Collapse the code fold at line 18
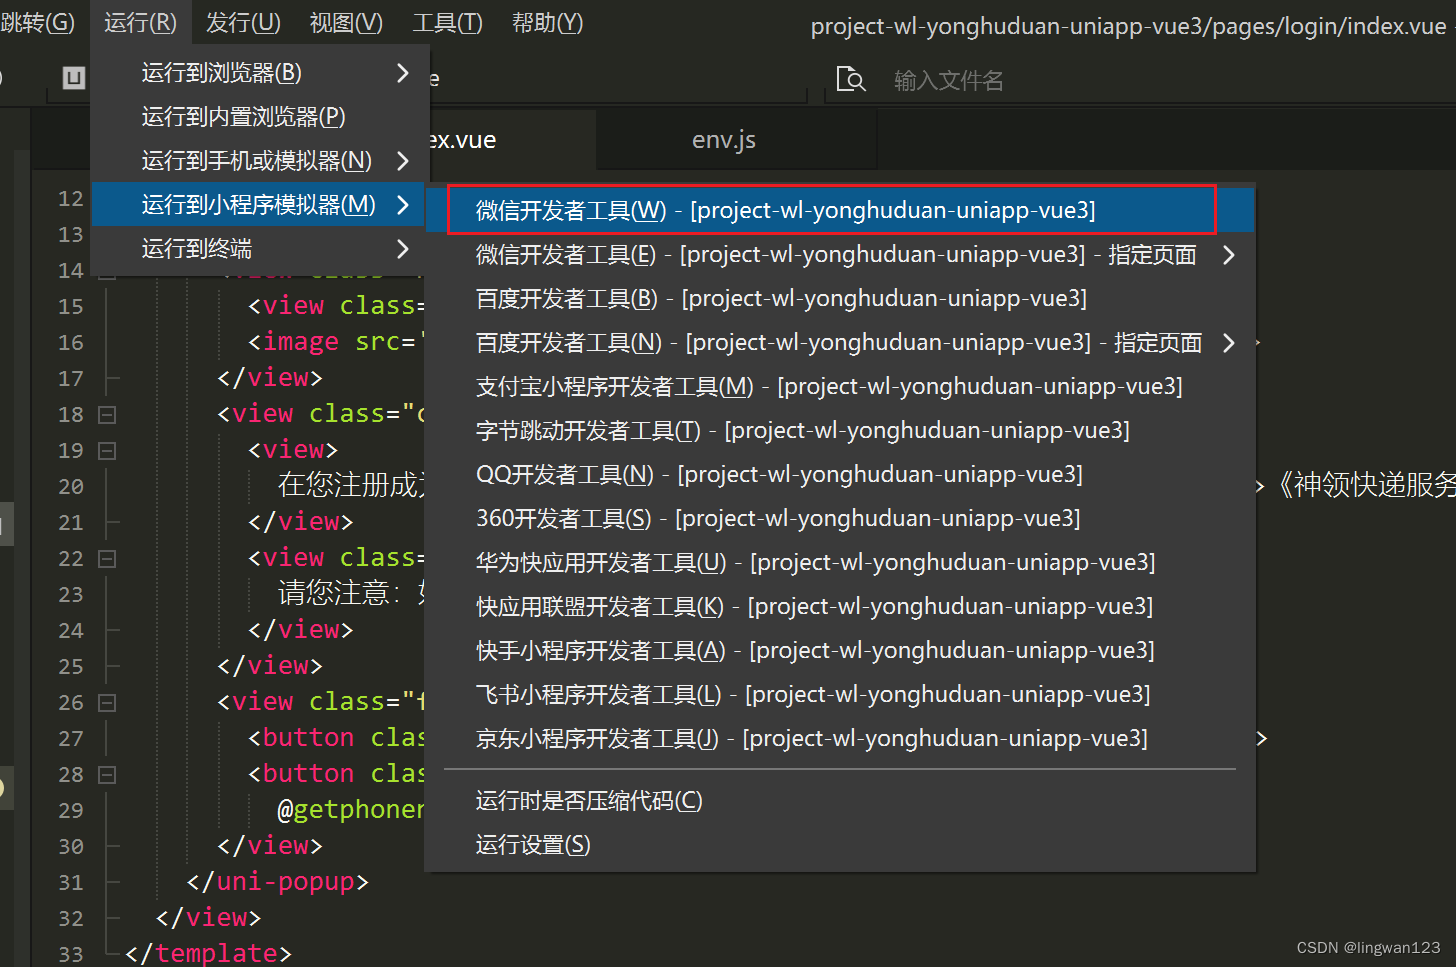The height and width of the screenshot is (967, 1456). pyautogui.click(x=107, y=414)
